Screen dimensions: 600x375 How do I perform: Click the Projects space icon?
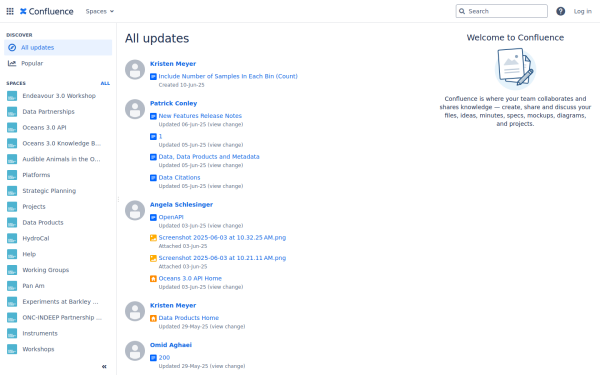pos(12,207)
